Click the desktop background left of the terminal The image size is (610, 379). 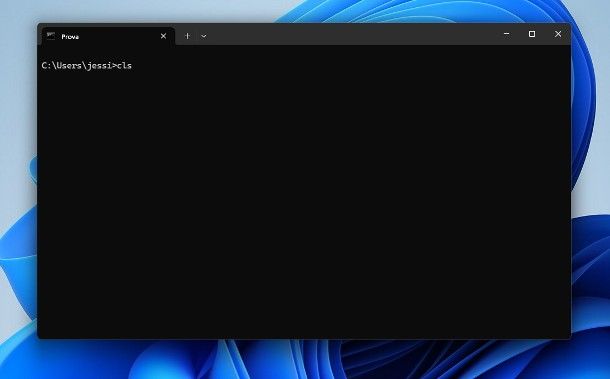click(18, 187)
